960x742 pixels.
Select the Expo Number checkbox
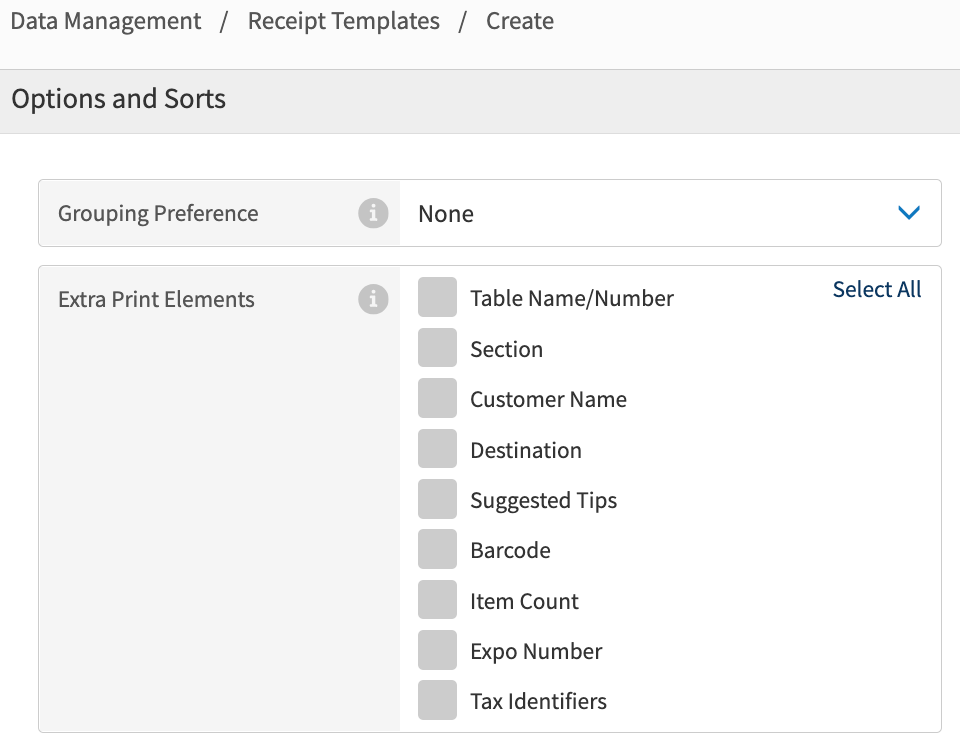[437, 650]
